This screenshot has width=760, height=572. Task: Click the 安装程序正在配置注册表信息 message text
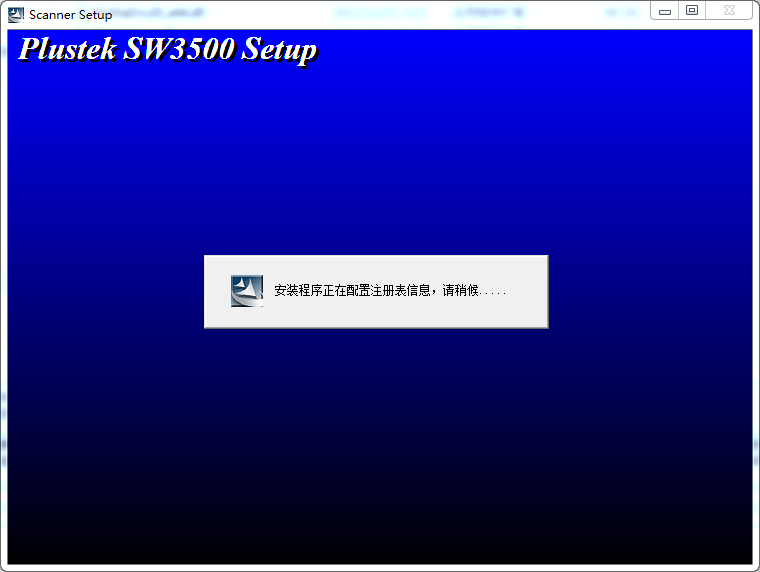352,290
